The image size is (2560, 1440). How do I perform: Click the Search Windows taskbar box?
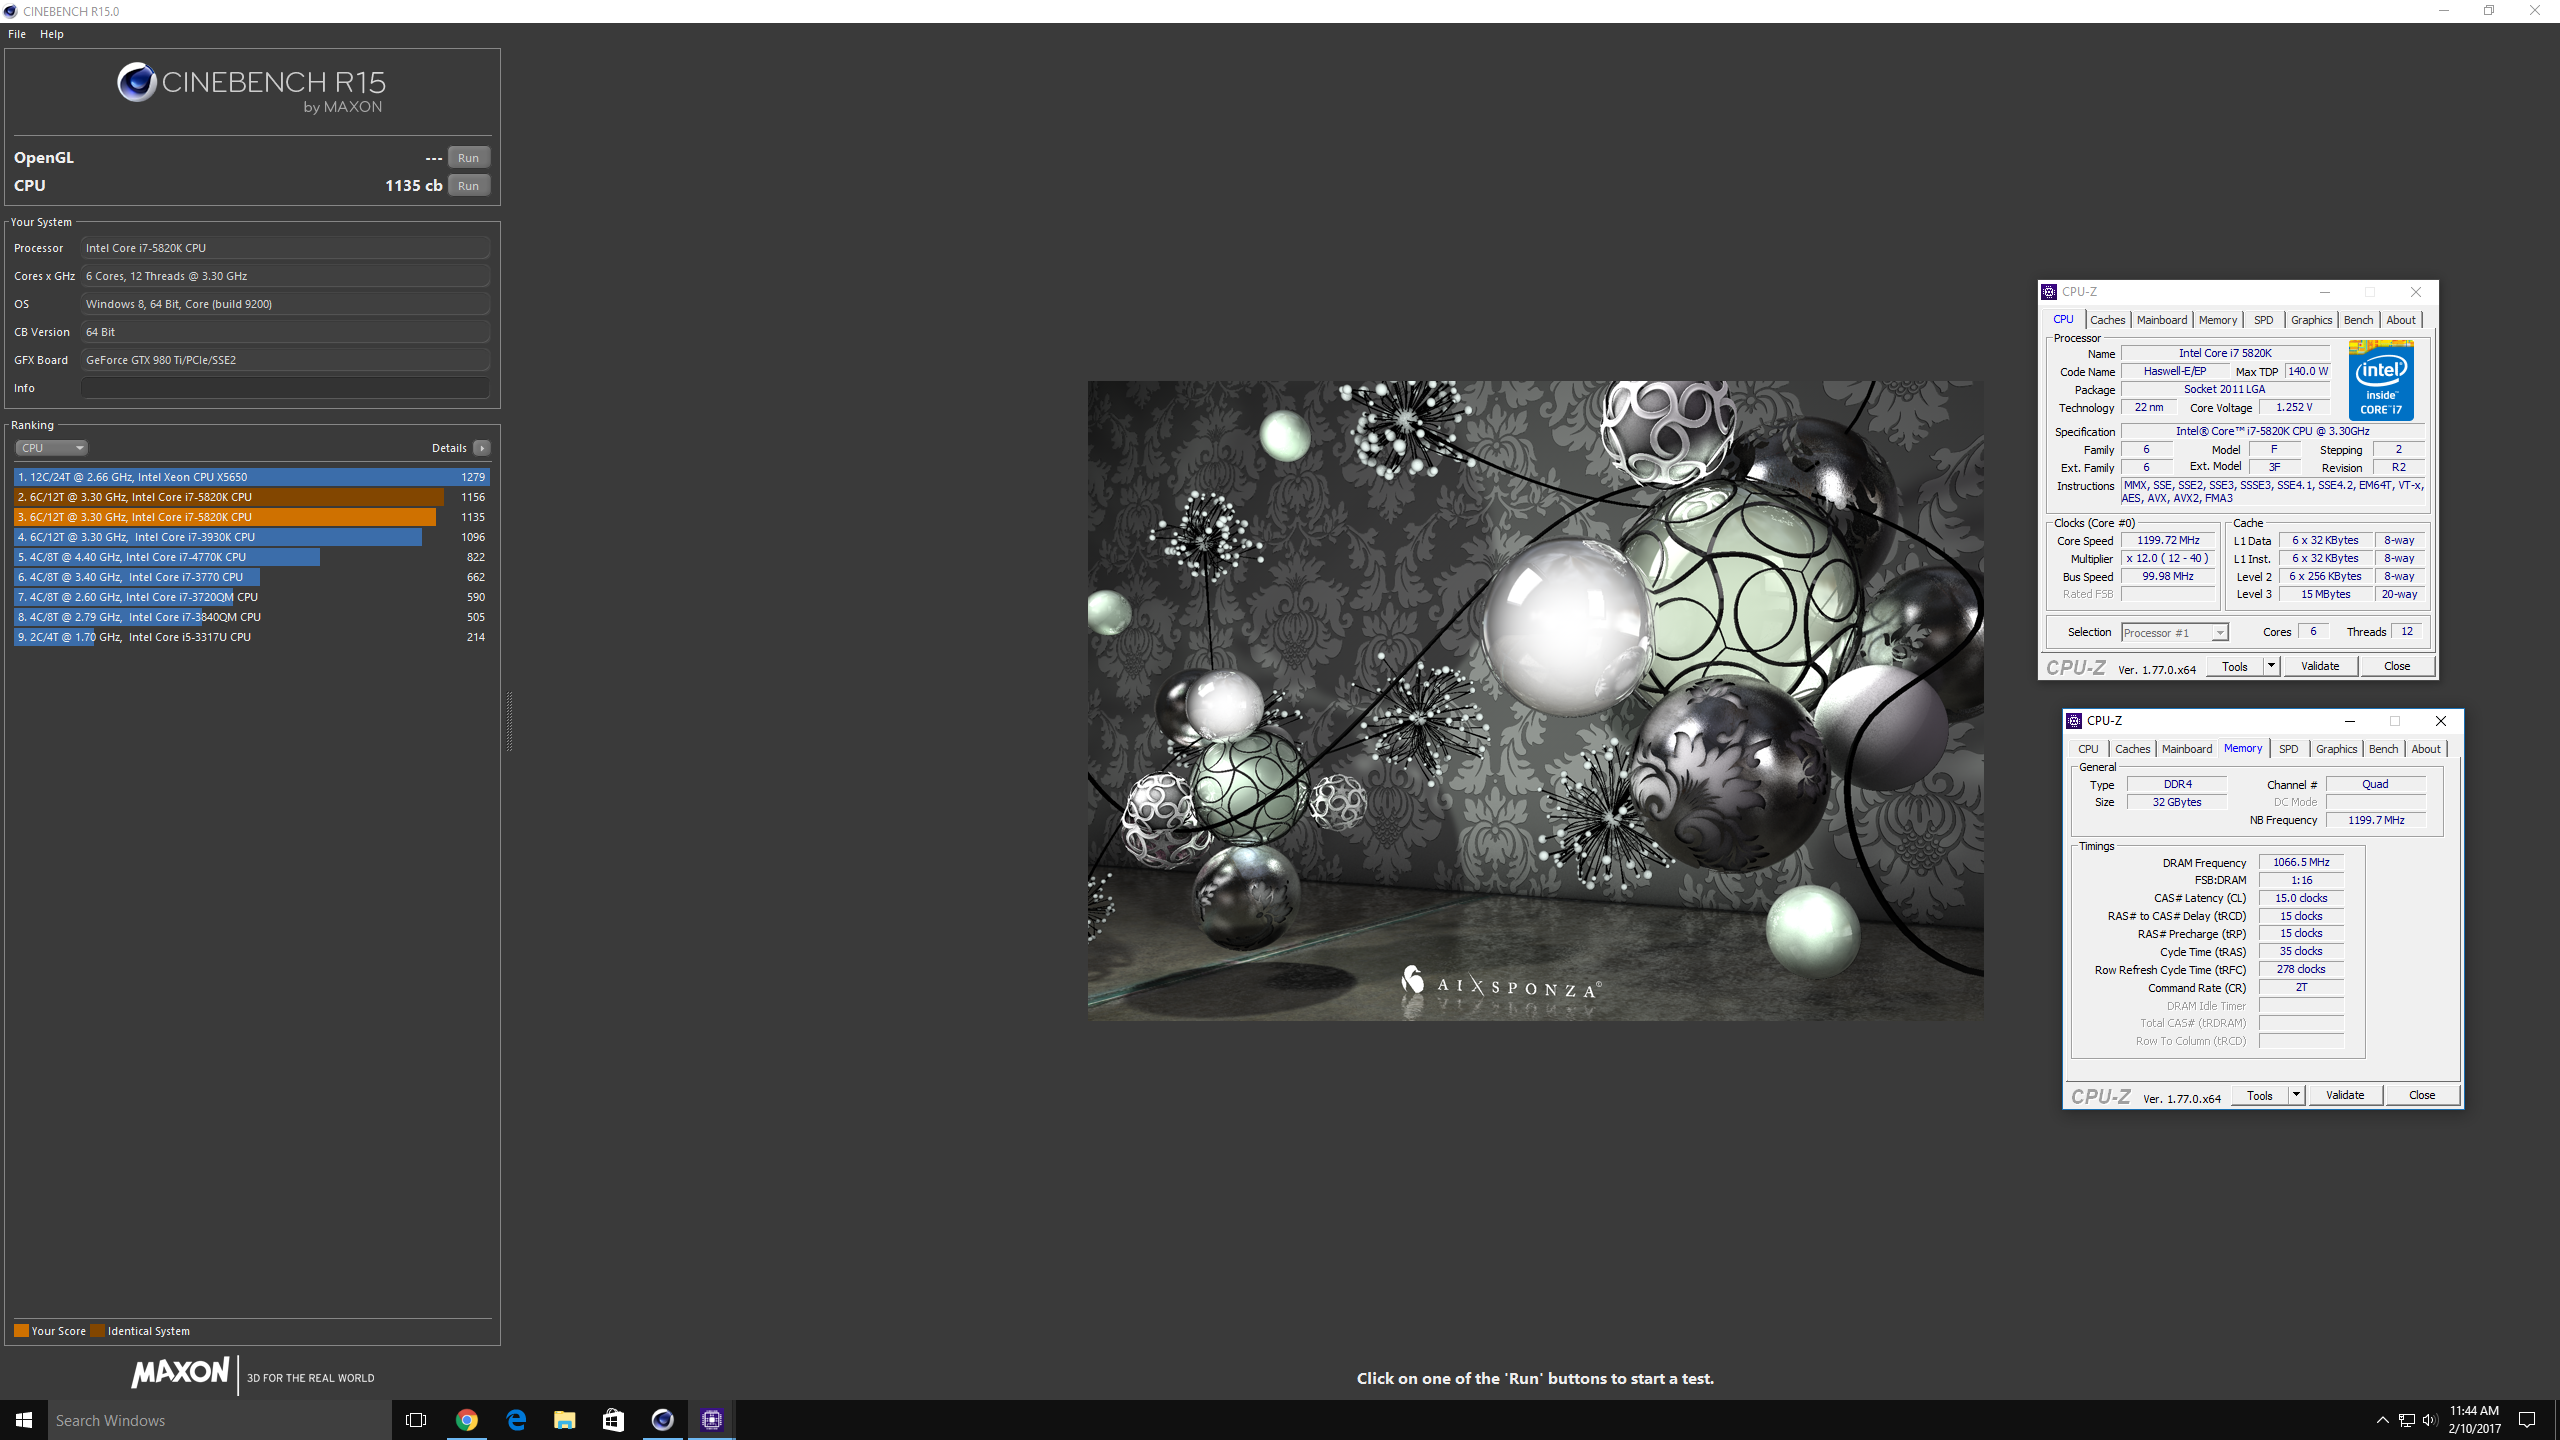point(219,1420)
